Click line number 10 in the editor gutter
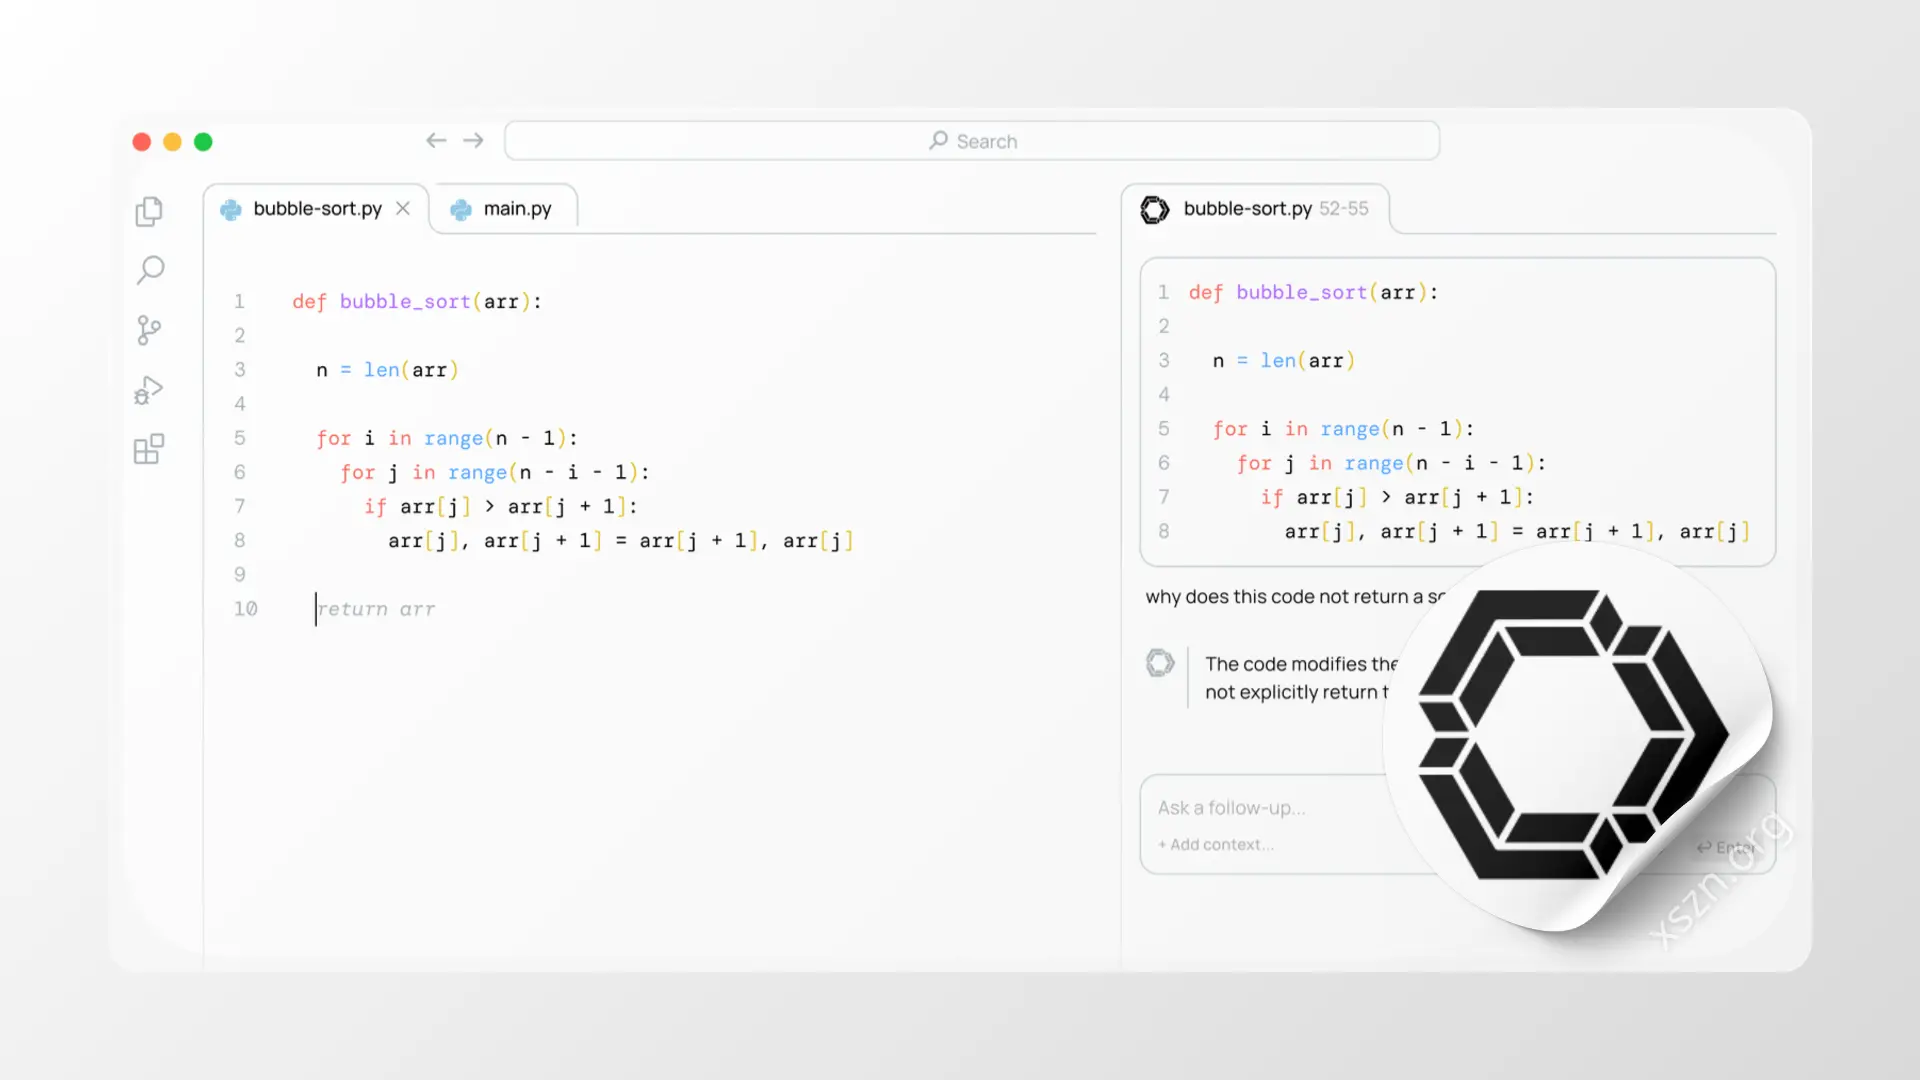 246,609
